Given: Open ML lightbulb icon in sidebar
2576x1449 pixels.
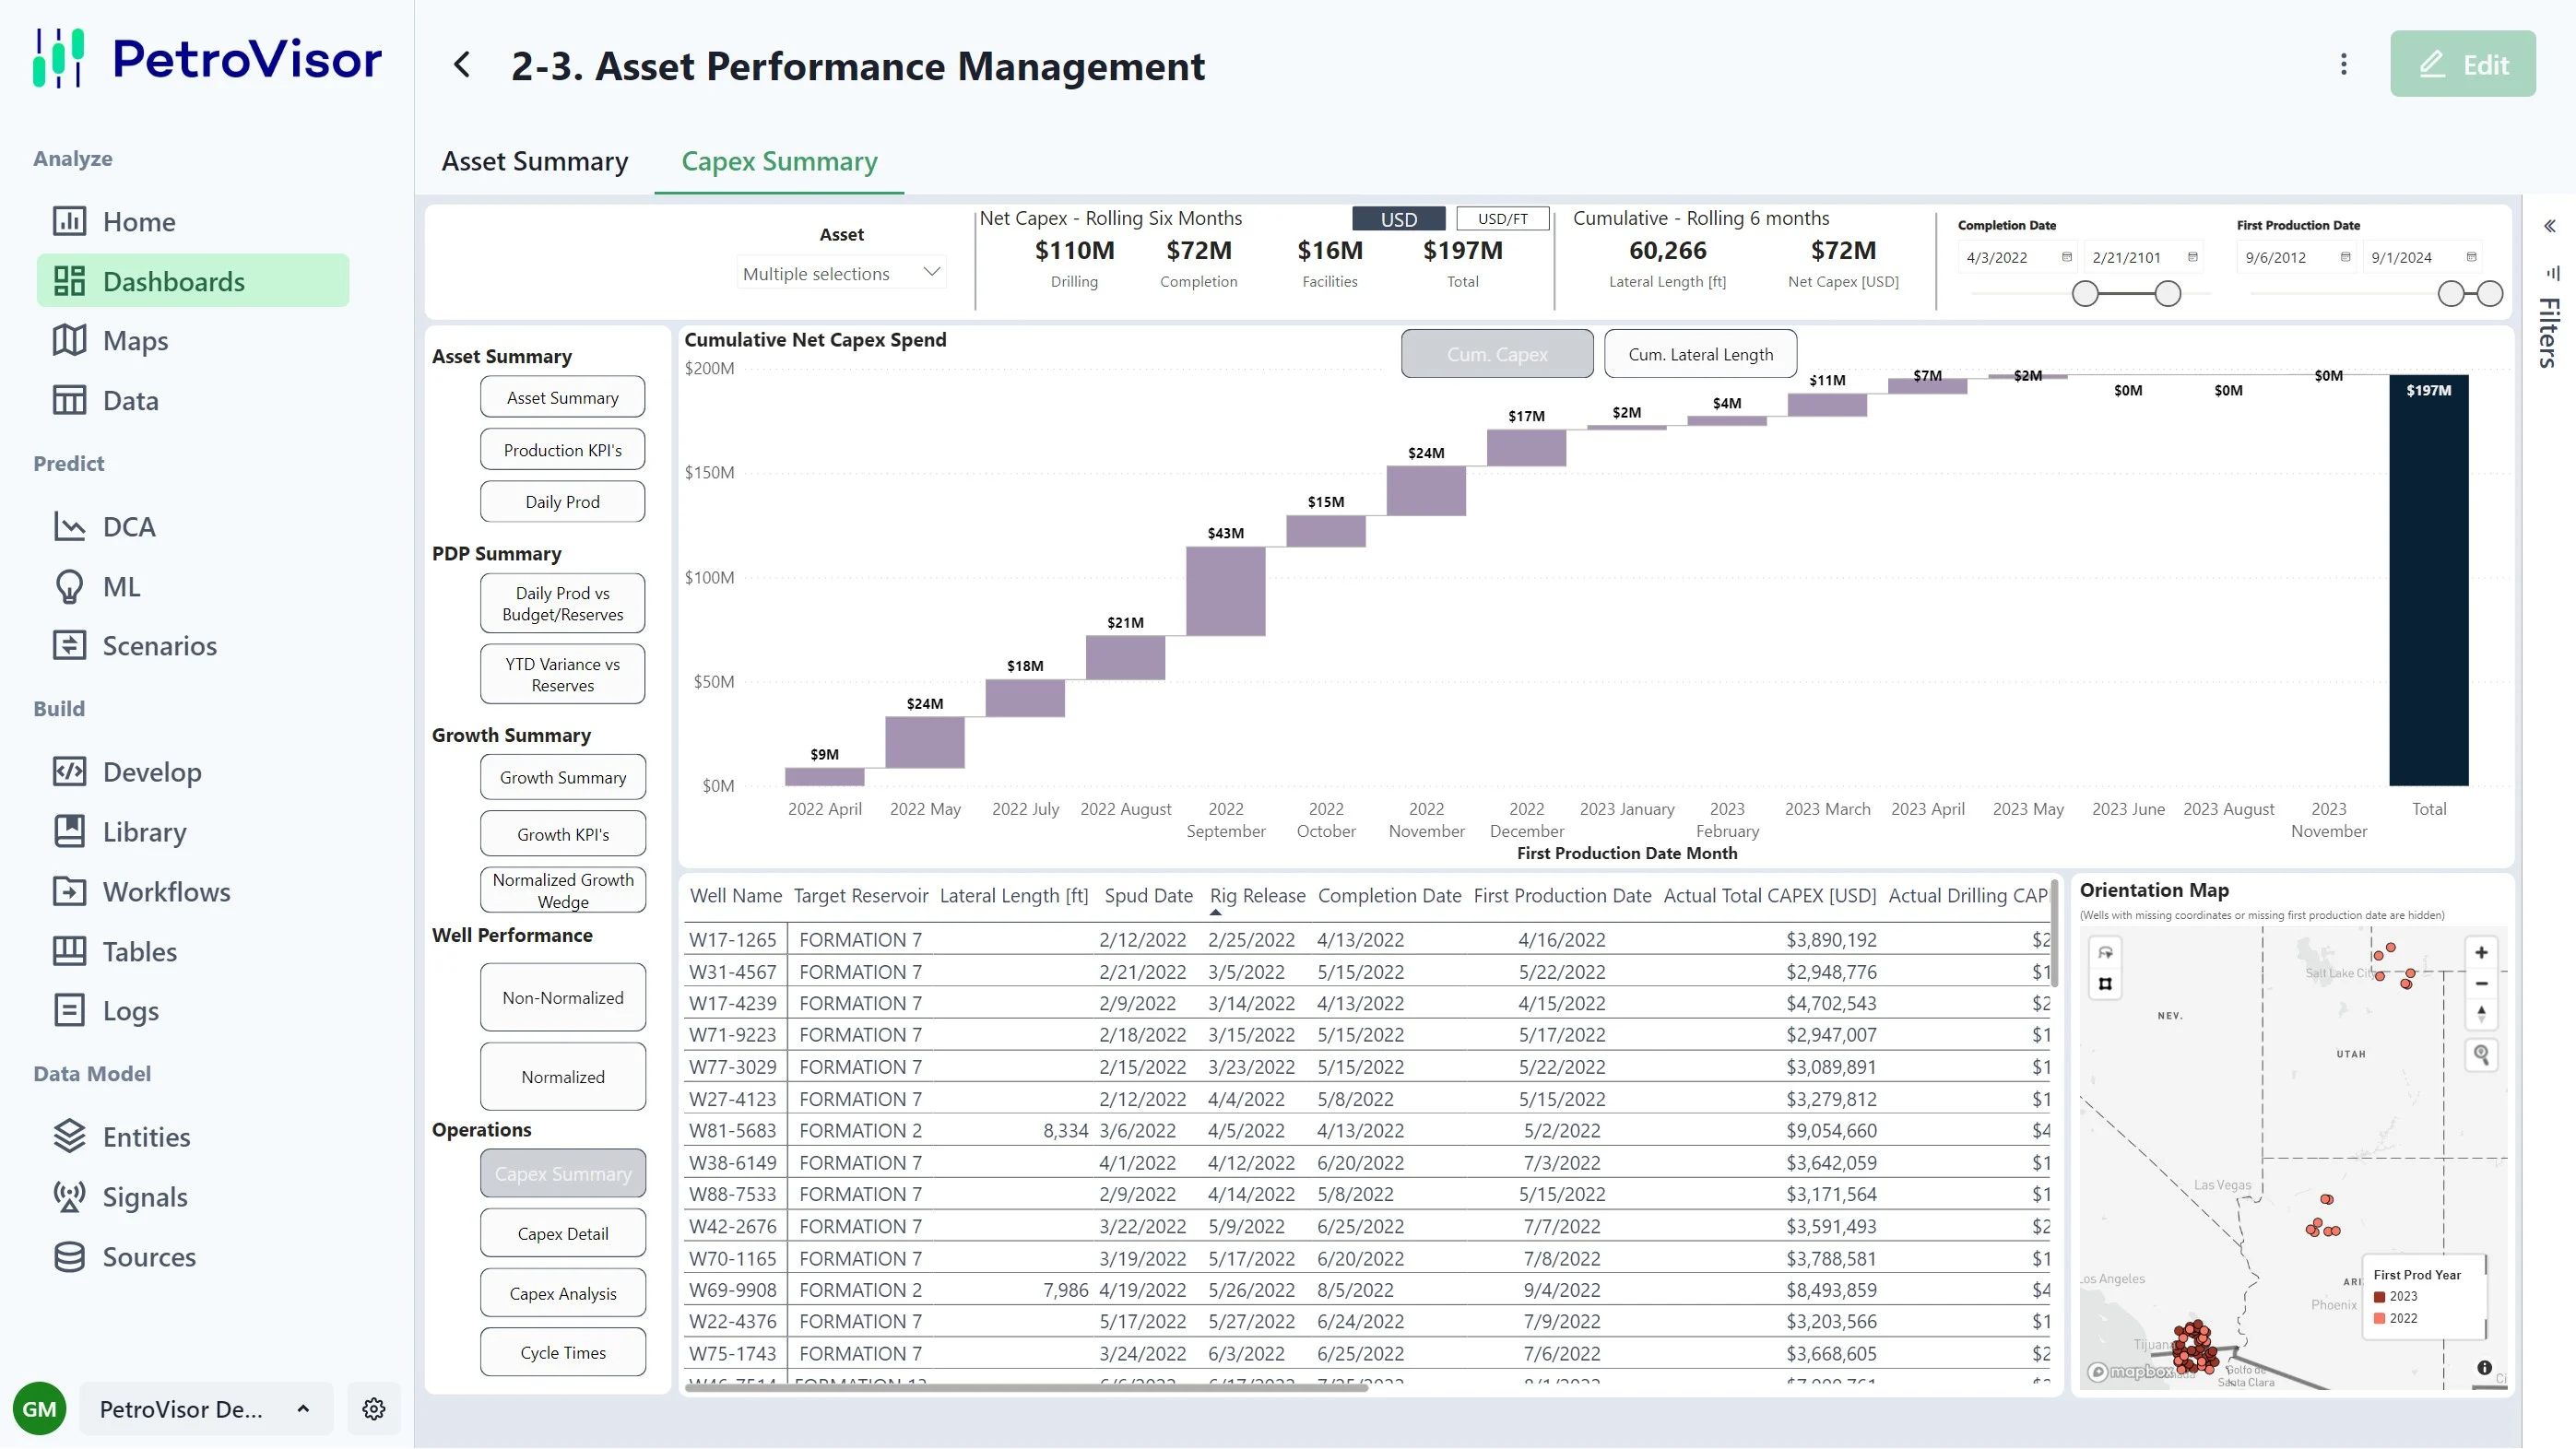Looking at the screenshot, I should pos(69,586).
